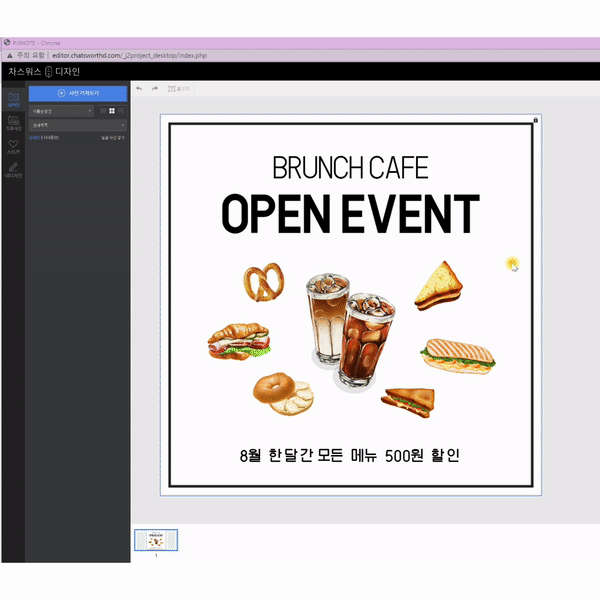The image size is (600, 600).
Task: Select the triangular toast sandwich at top right
Action: (439, 286)
